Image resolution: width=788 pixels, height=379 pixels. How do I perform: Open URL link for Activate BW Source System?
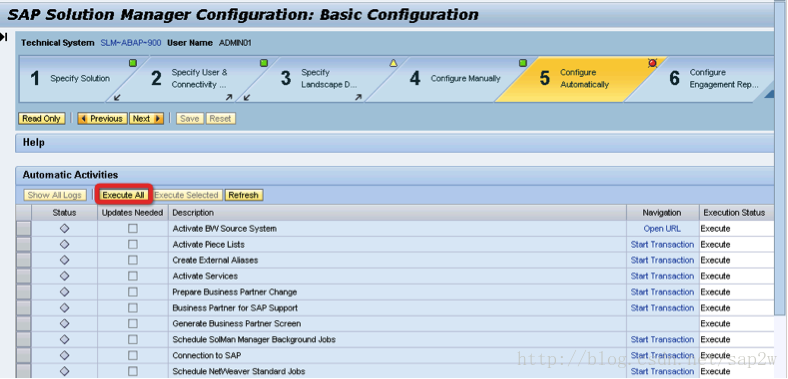662,229
